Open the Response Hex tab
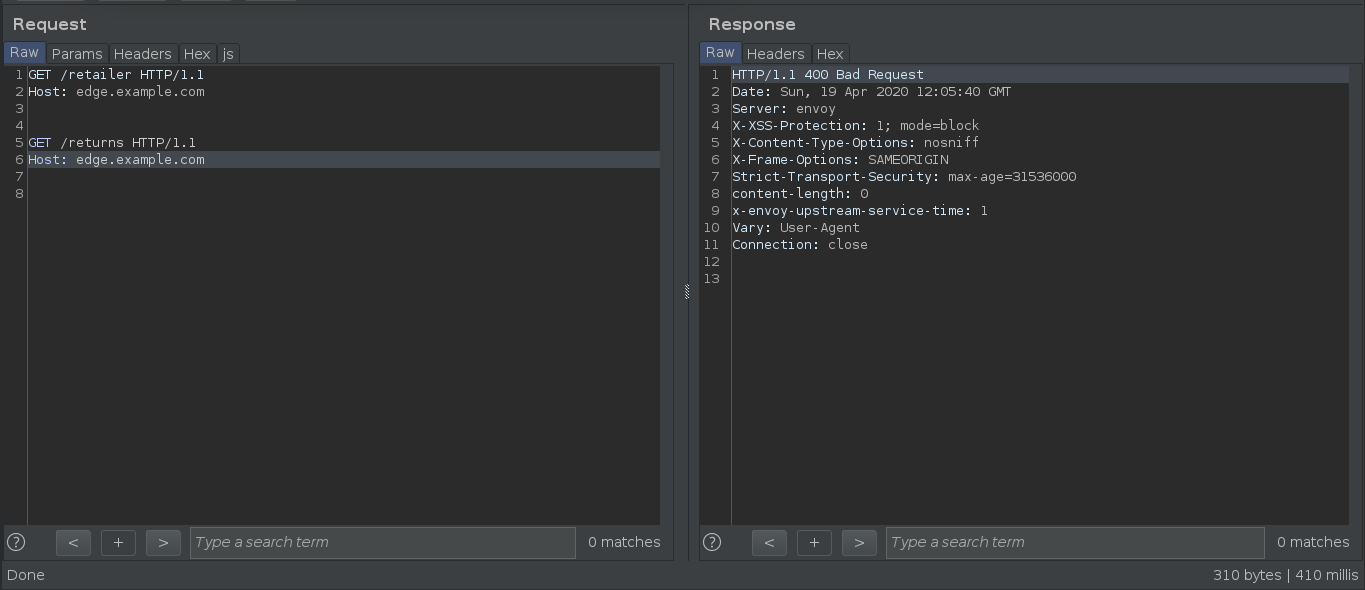Viewport: 1365px width, 590px height. click(x=830, y=54)
